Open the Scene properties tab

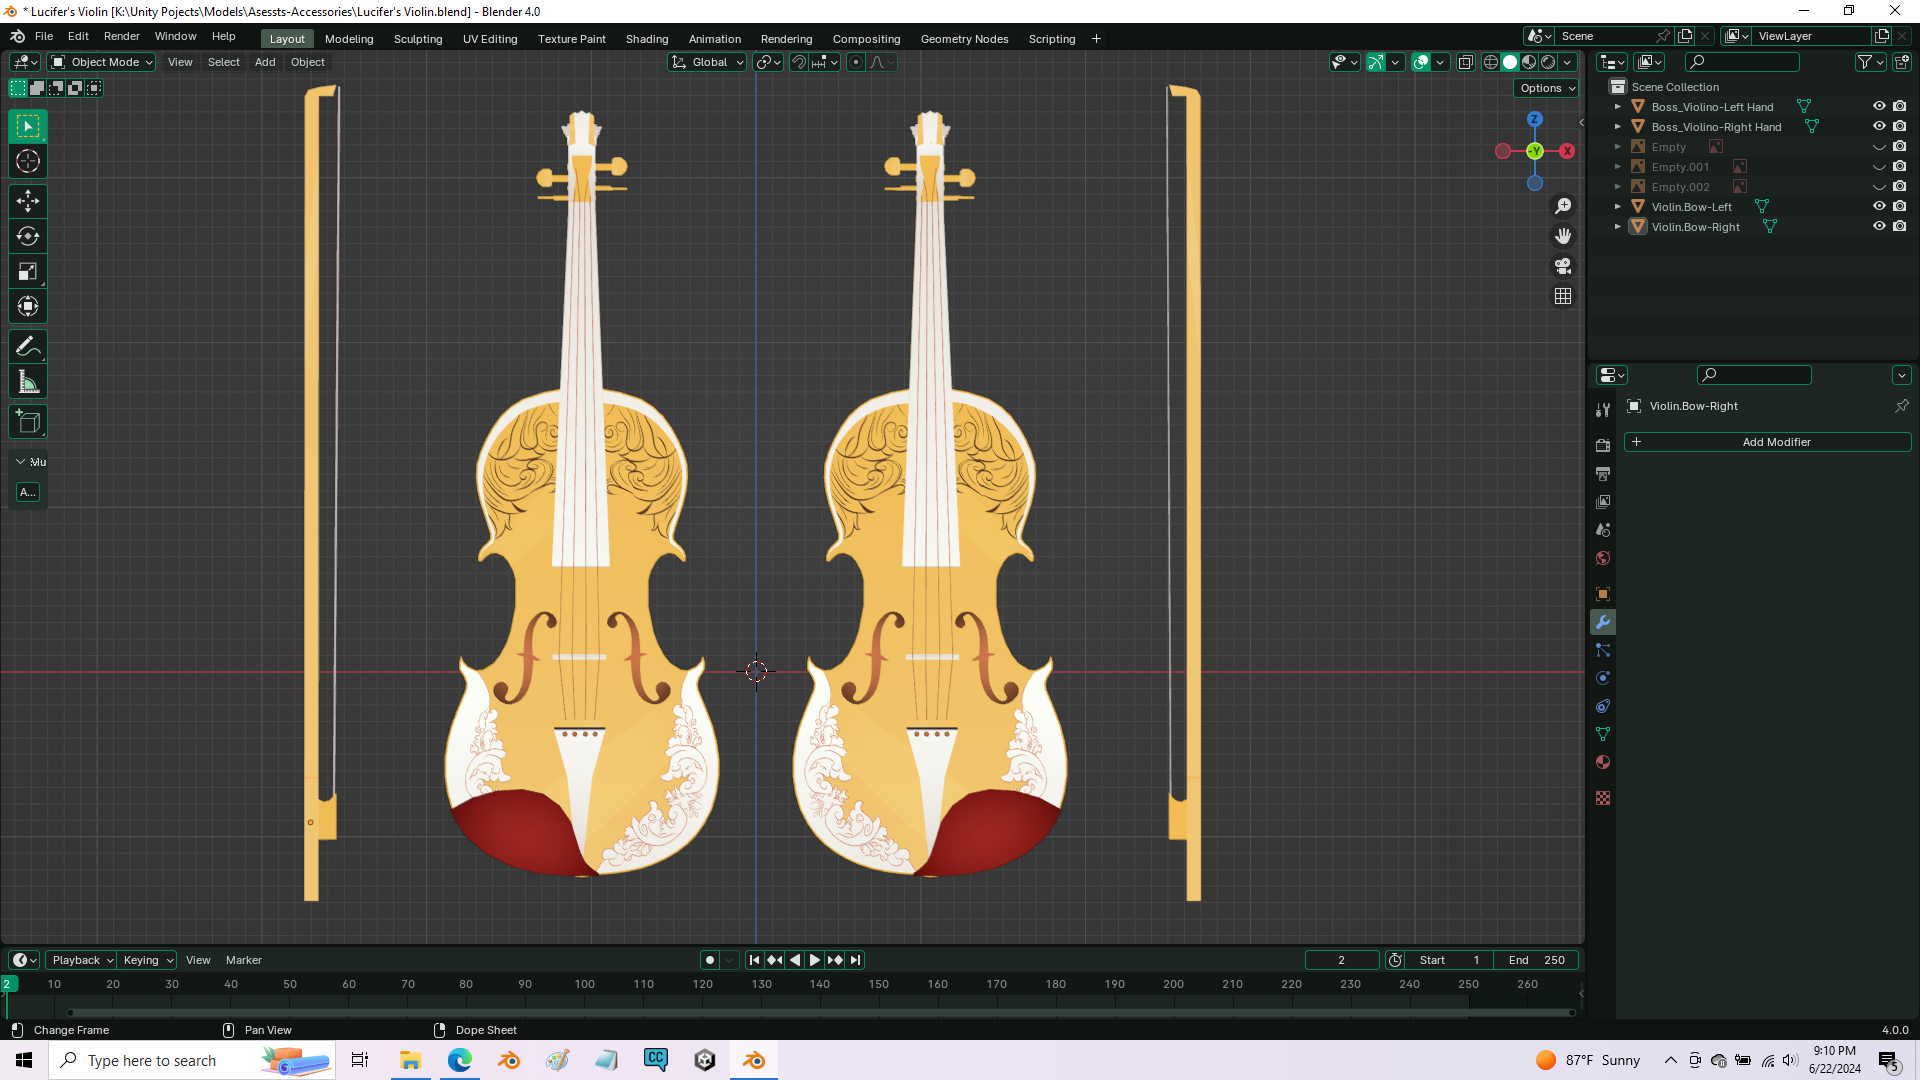tap(1603, 529)
